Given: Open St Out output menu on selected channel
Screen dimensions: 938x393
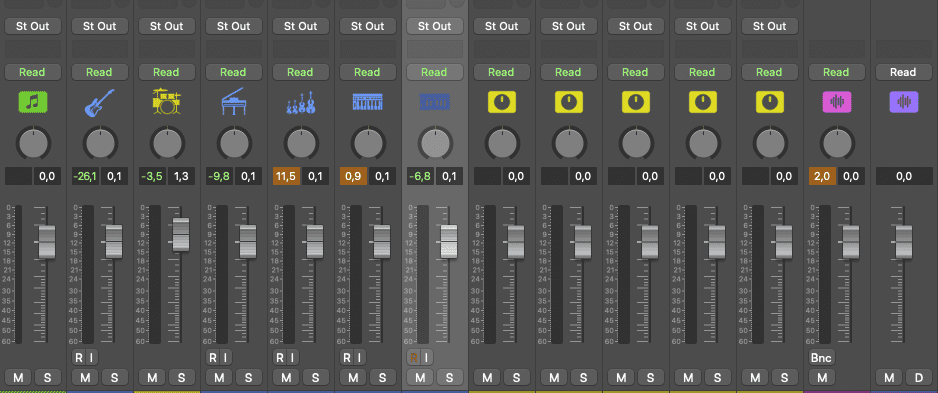Looking at the screenshot, I should (434, 26).
